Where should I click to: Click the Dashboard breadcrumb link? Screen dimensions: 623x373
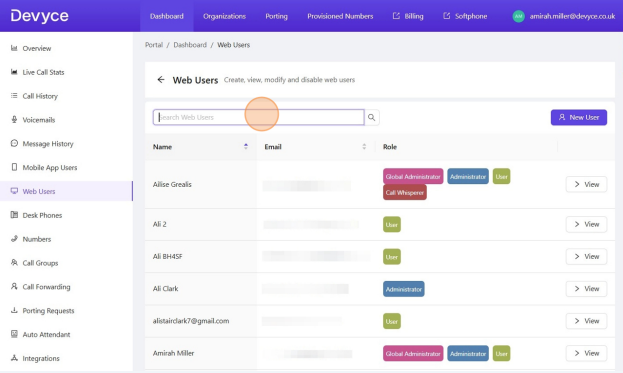coord(190,45)
